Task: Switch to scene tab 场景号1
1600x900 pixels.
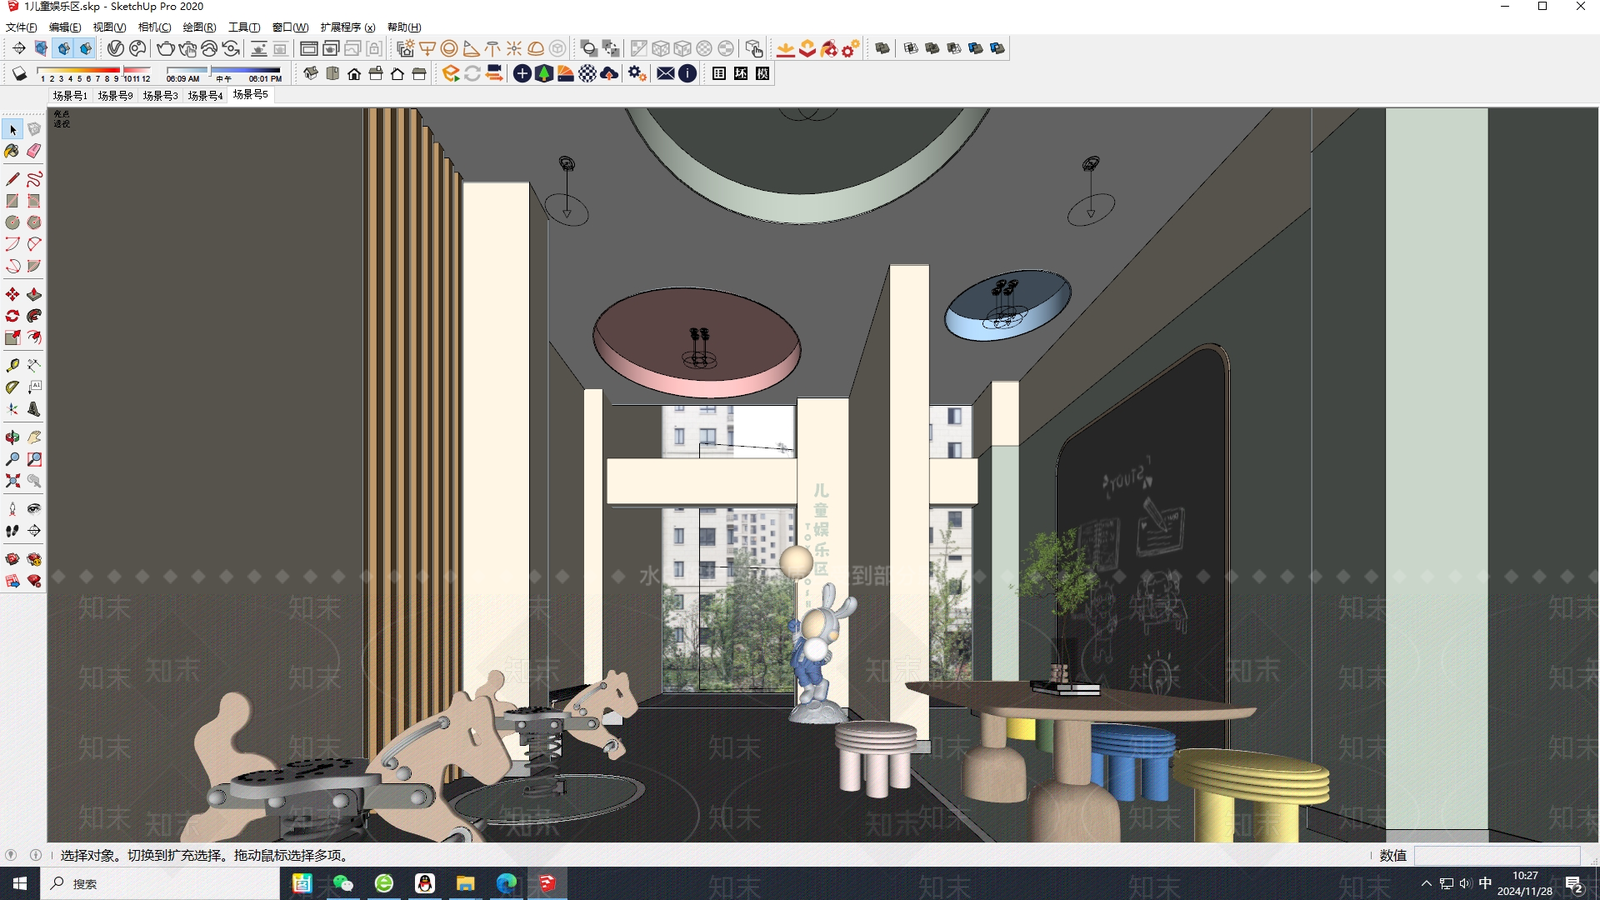Action: tap(70, 95)
